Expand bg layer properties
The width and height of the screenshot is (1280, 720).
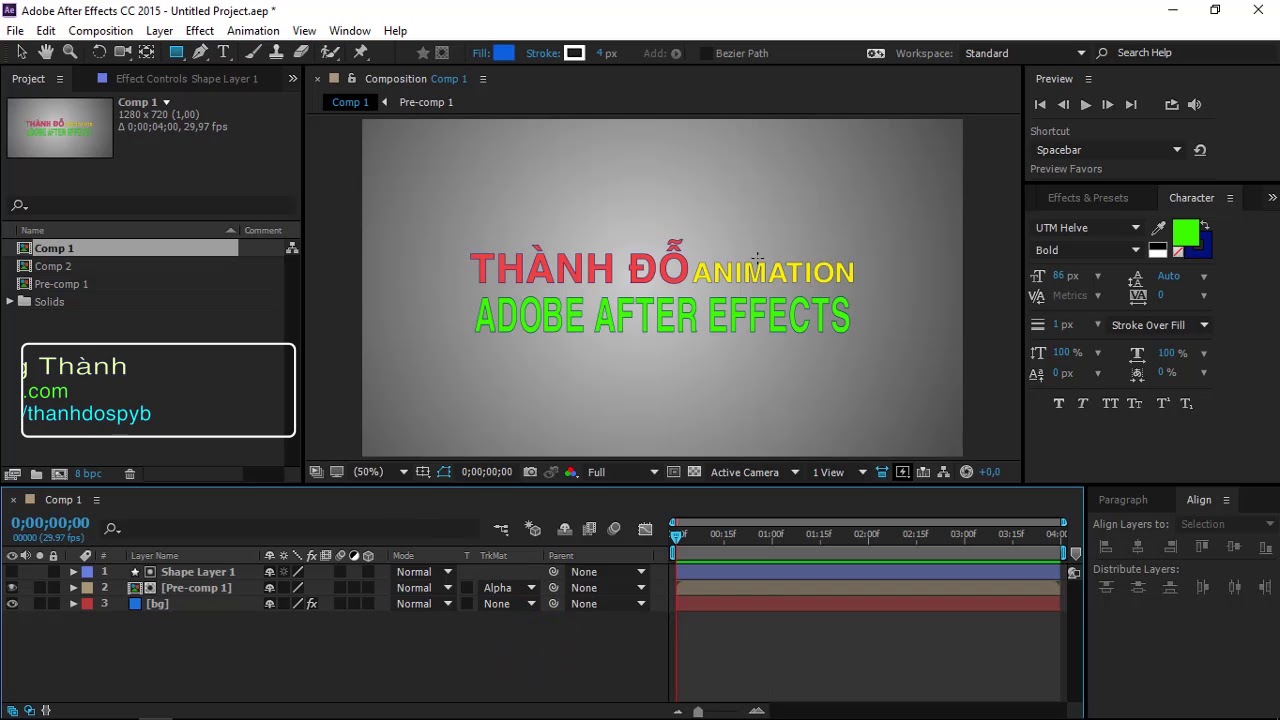(x=73, y=604)
